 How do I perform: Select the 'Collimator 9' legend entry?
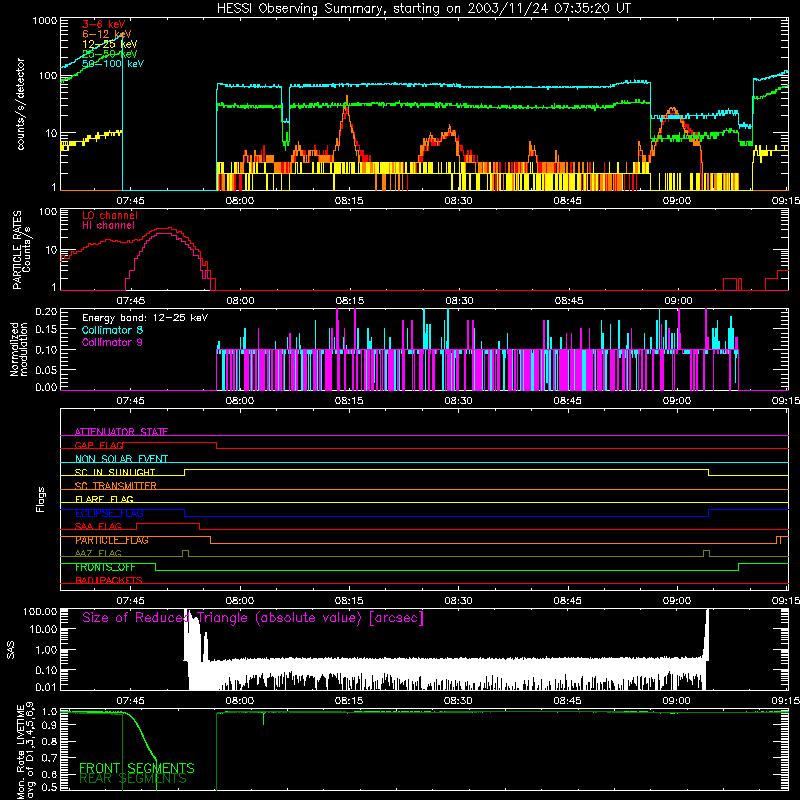tap(113, 342)
